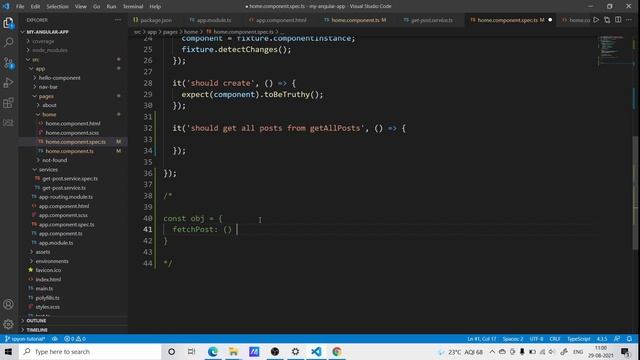
Task: Click the Windows taskbar search box
Action: (90, 351)
